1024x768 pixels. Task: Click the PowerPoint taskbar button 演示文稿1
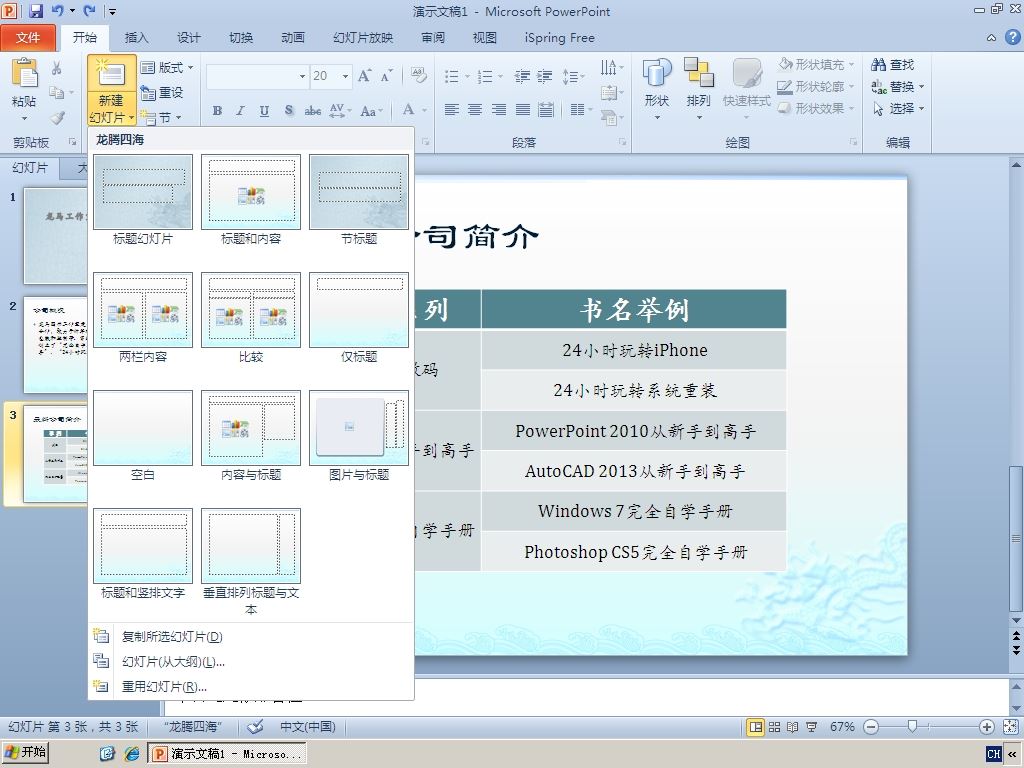coord(227,754)
